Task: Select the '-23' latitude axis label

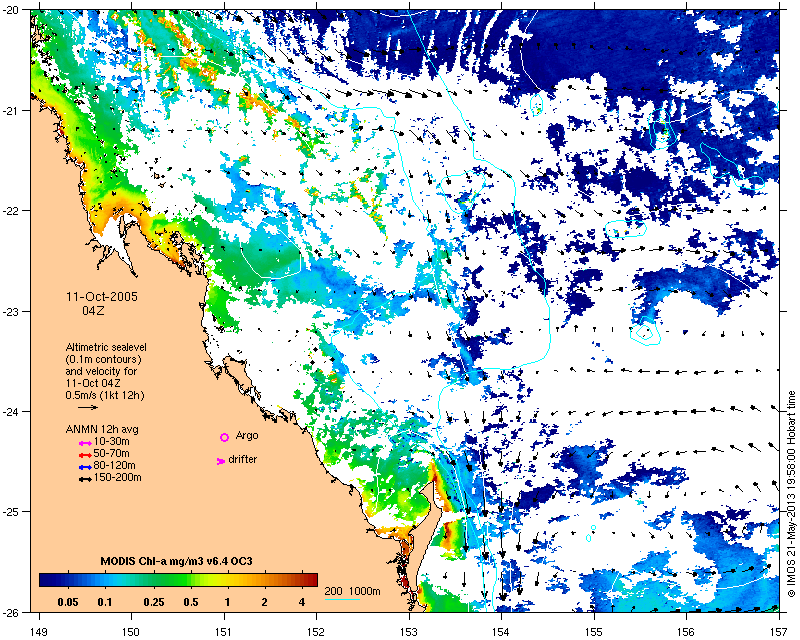Action: coord(10,311)
